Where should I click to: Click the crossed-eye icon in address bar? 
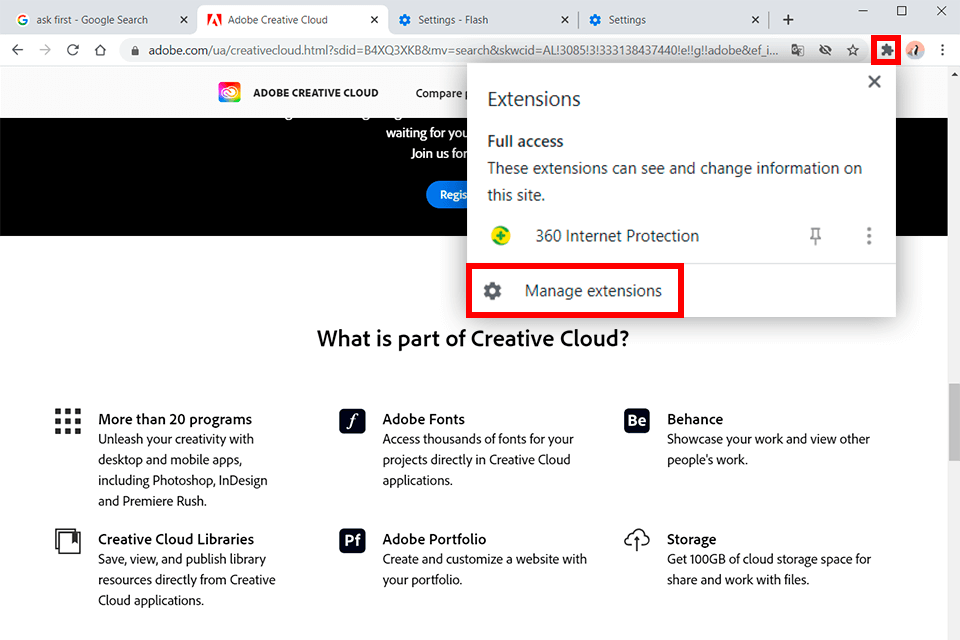point(825,50)
